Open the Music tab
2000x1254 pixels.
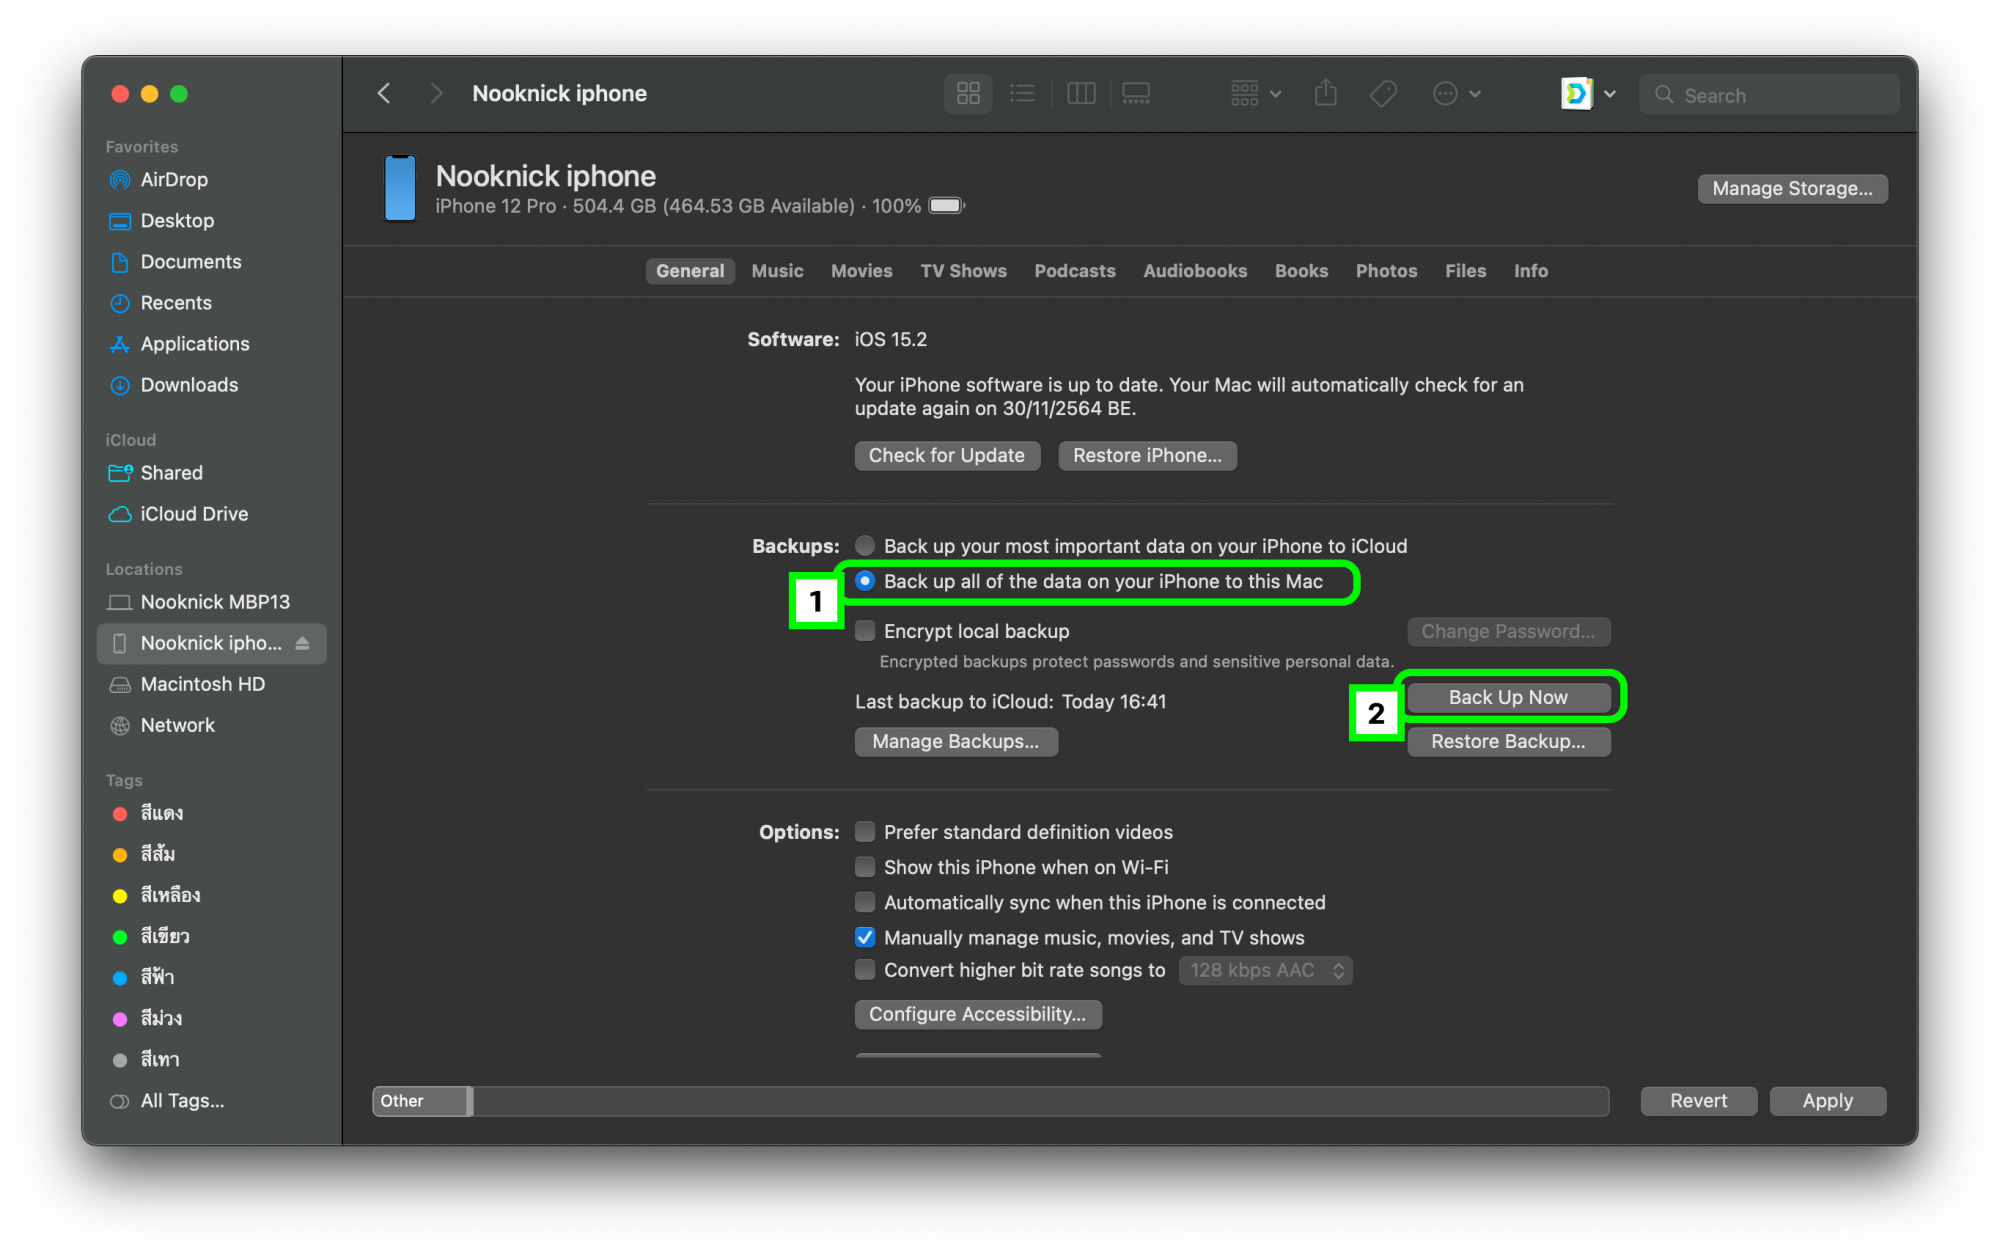click(x=777, y=271)
